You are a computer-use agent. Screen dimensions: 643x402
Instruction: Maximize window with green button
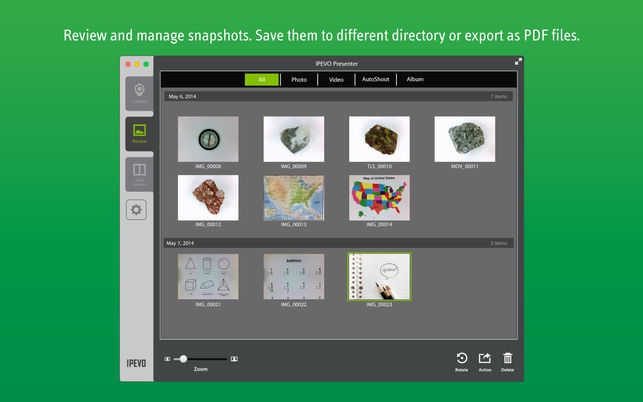pos(146,64)
